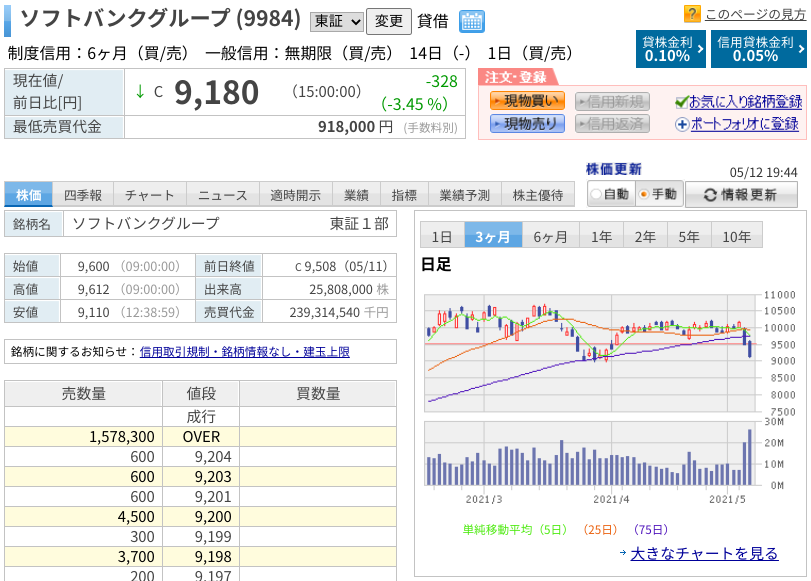Switch to the 業績 tab
The width and height of the screenshot is (811, 581).
coord(356,195)
